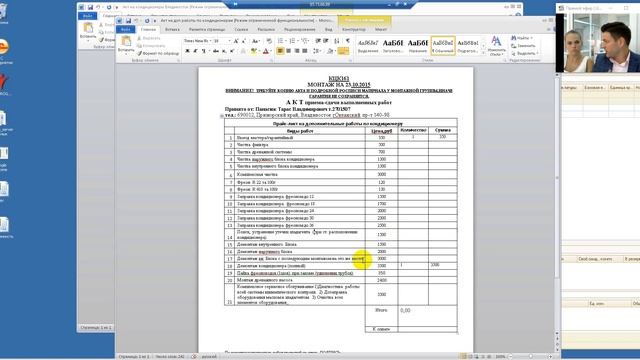Align text right

tap(297, 51)
